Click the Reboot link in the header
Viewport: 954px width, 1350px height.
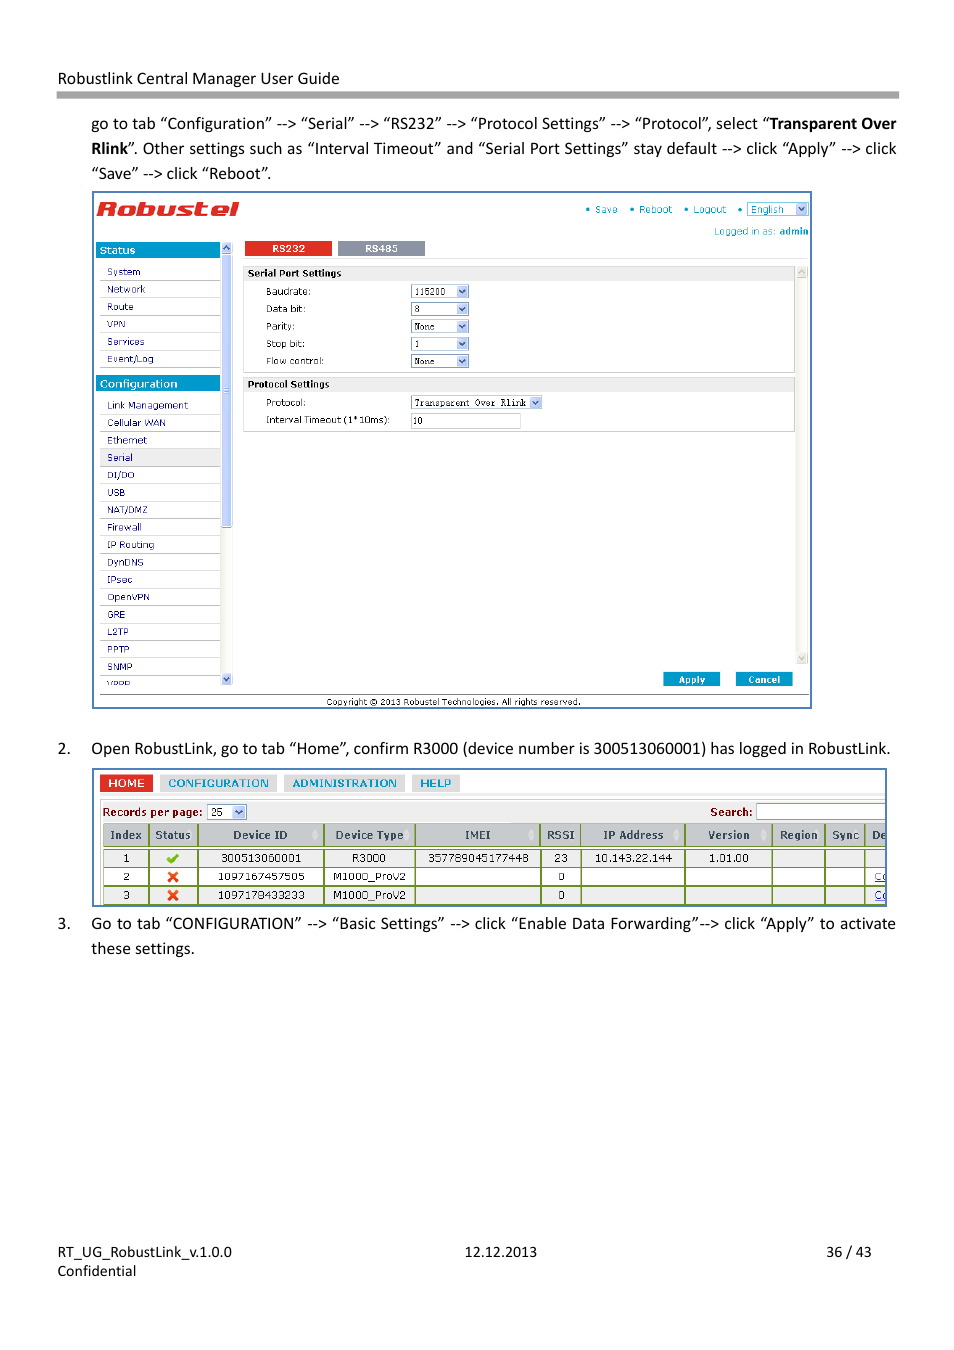(x=655, y=210)
